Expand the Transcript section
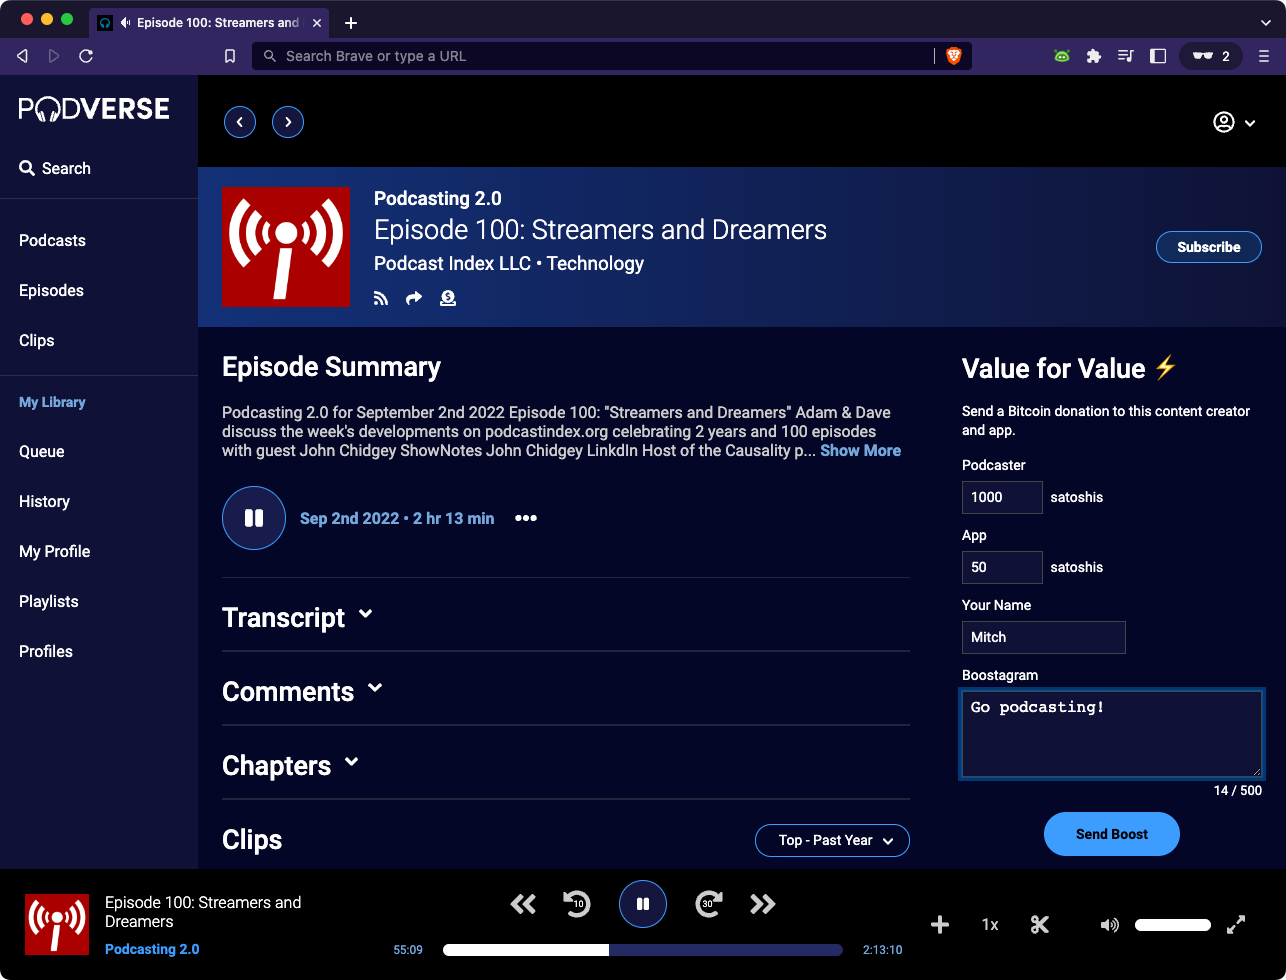This screenshot has height=980, width=1286. (297, 617)
